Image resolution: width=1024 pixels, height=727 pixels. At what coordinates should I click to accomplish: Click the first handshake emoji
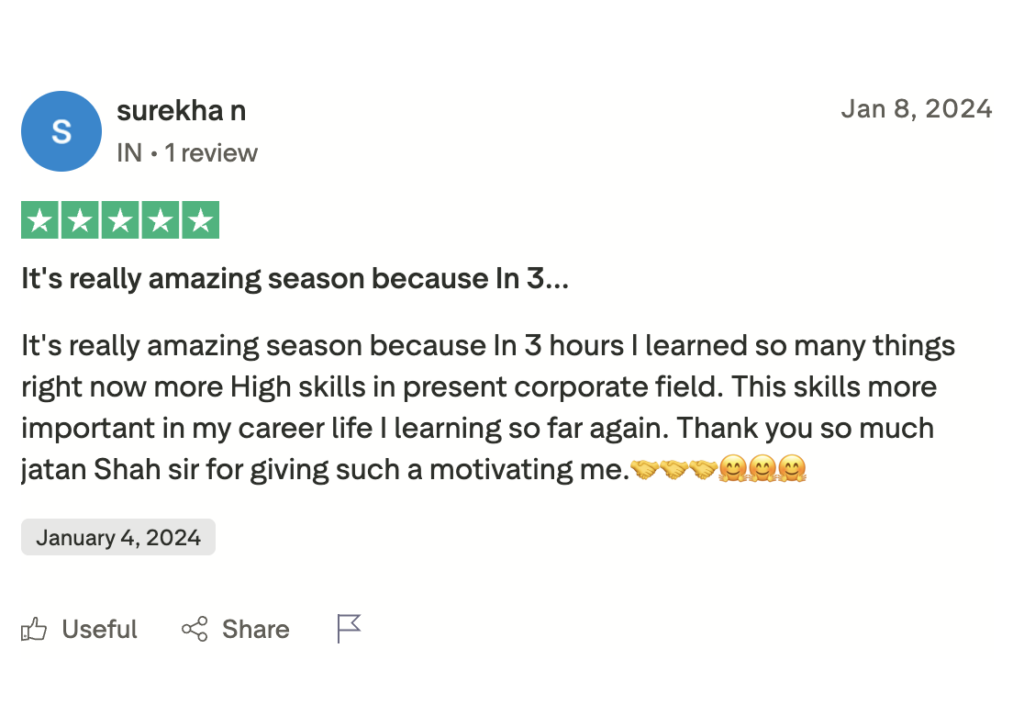645,468
